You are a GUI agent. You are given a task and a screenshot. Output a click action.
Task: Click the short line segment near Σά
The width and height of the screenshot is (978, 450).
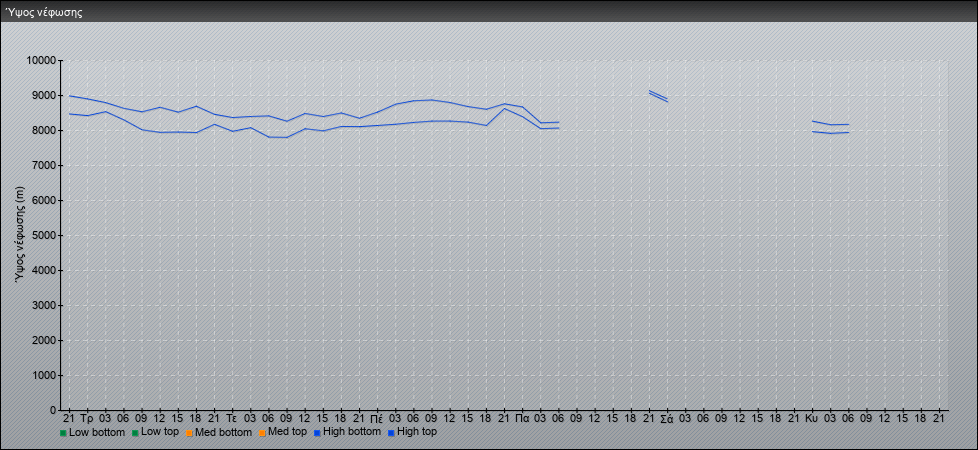click(658, 96)
